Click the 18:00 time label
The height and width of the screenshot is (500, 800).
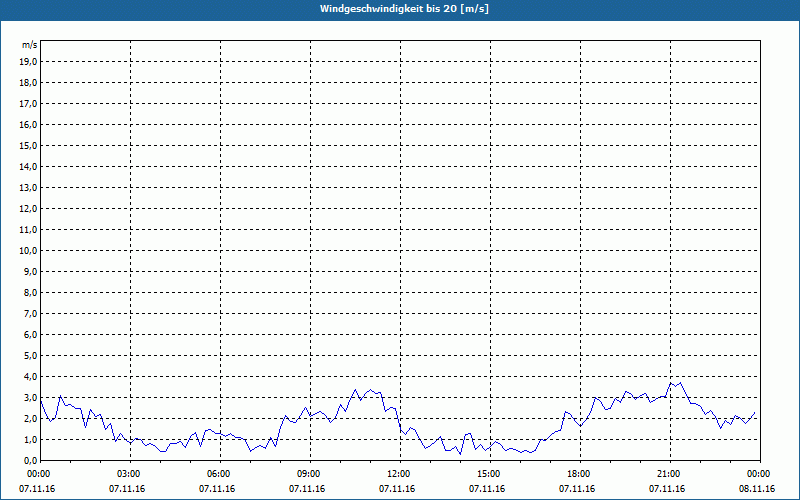point(580,474)
